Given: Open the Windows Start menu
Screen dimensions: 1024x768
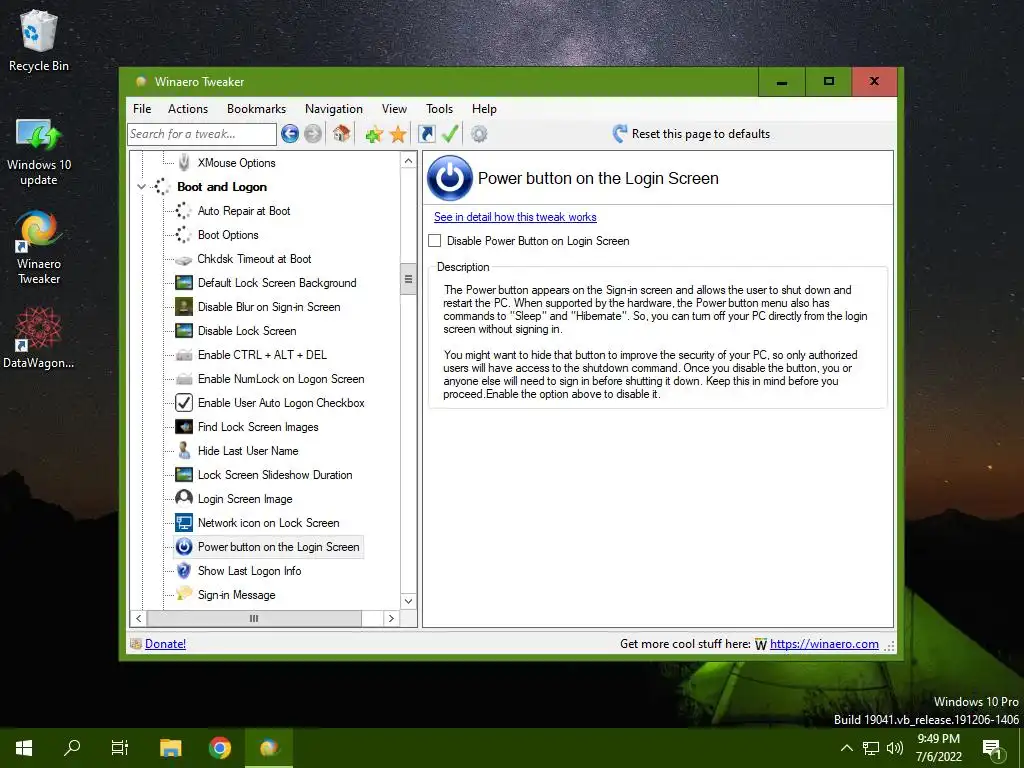Looking at the screenshot, I should click(24, 747).
